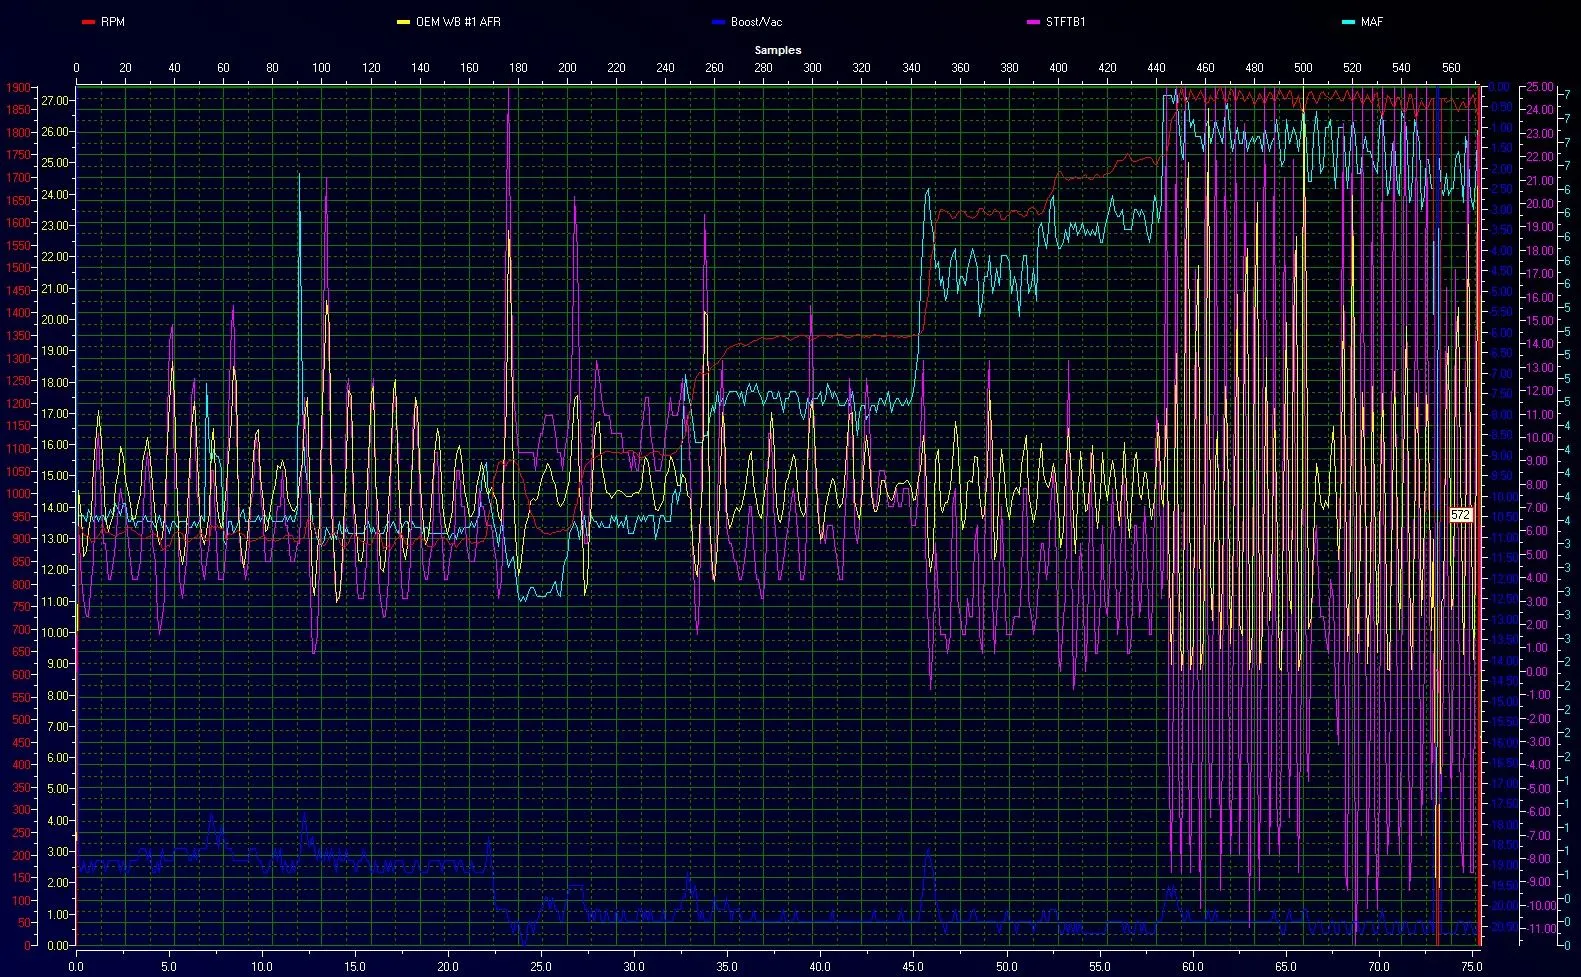Click the 27.00 value on the AFR axis
This screenshot has height=977, width=1581.
tap(55, 101)
